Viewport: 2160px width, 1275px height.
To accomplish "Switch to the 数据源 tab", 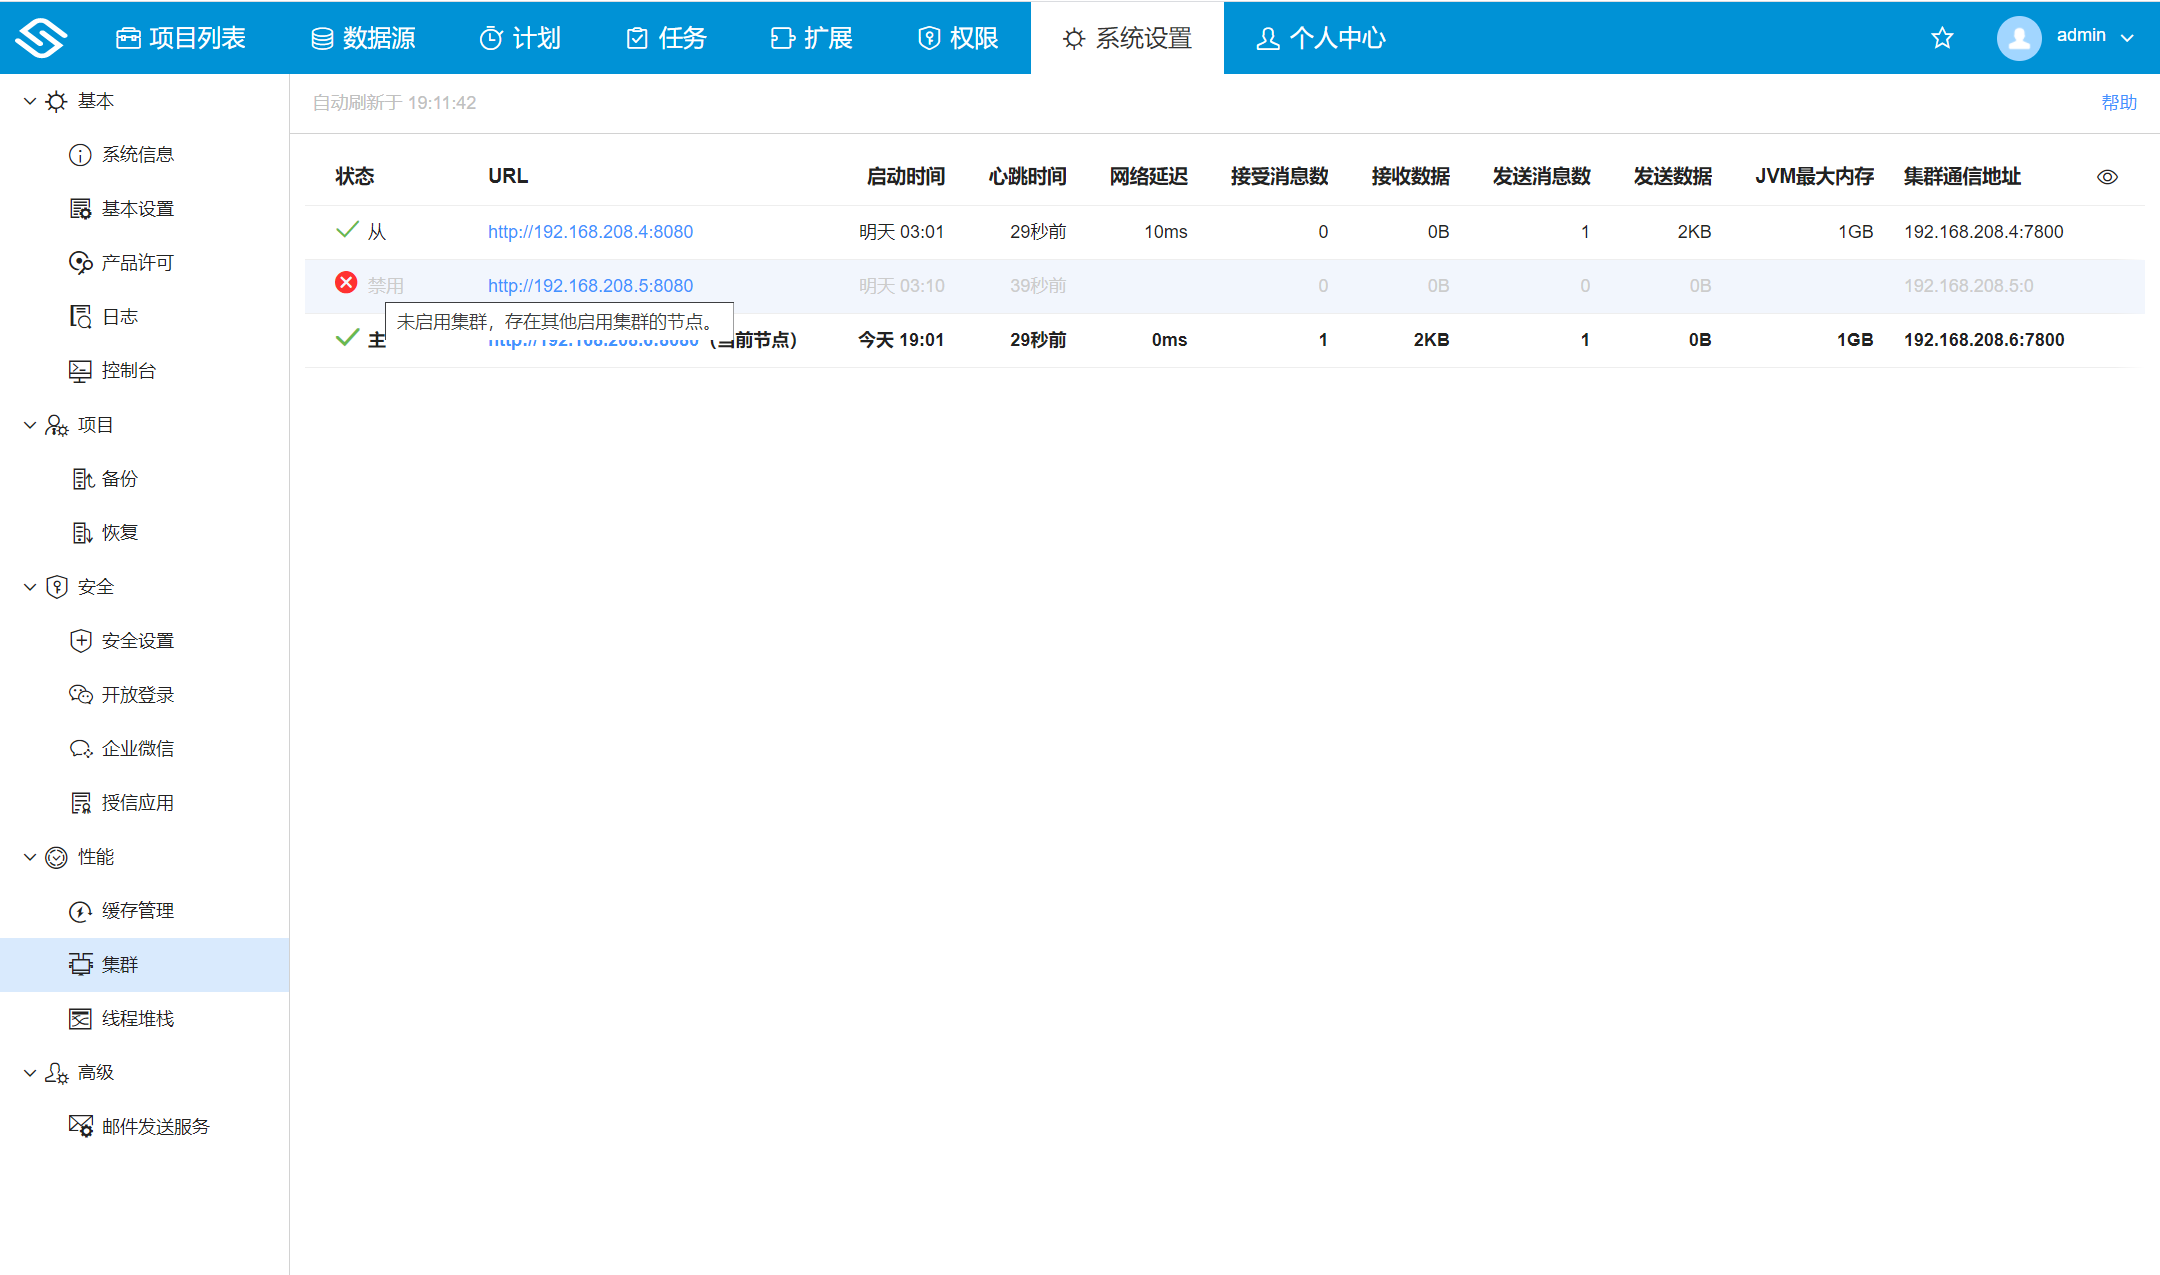I will pyautogui.click(x=363, y=37).
